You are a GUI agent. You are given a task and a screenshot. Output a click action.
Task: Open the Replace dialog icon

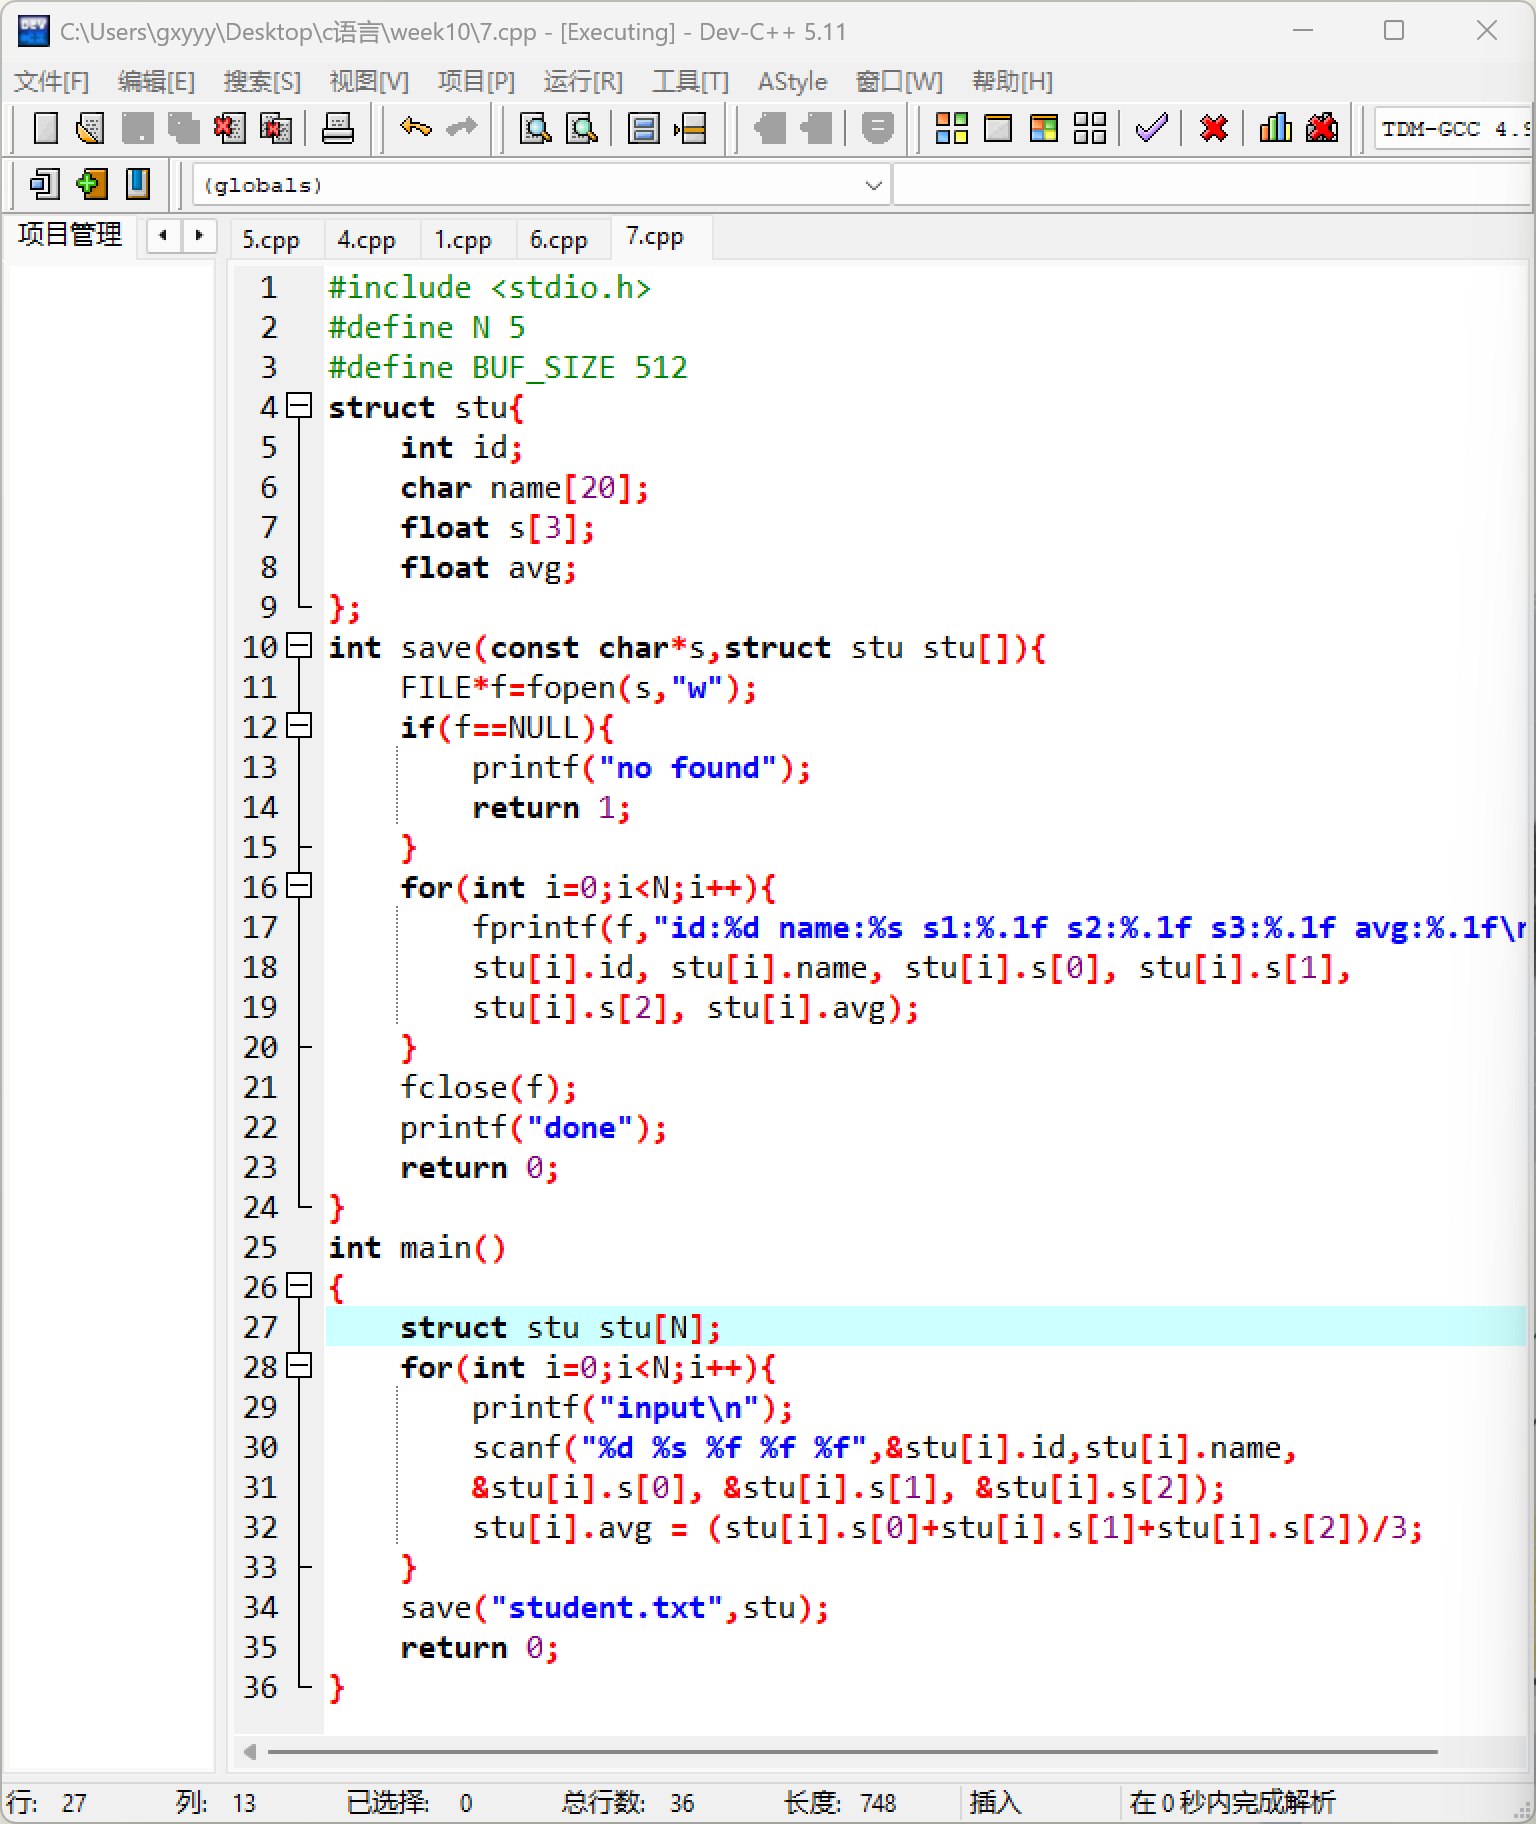[581, 128]
